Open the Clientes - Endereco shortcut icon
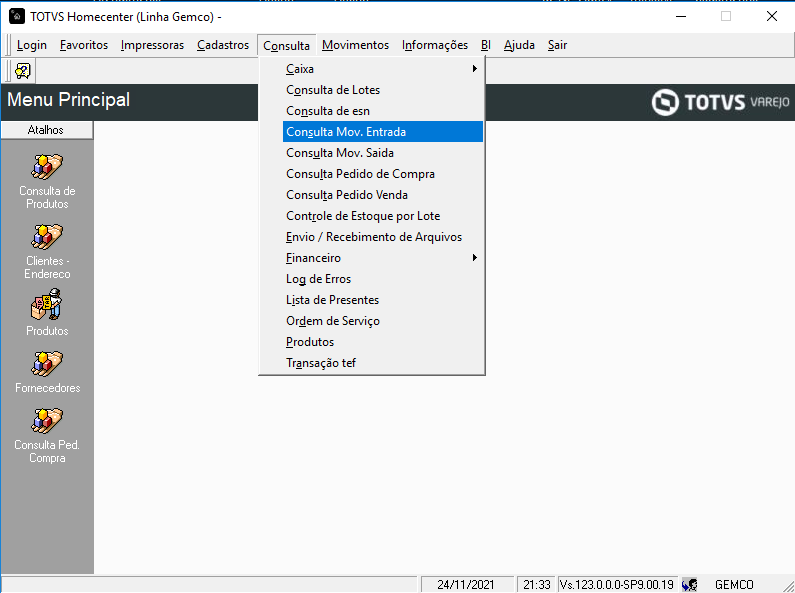Screen dimensions: 795x593 (x=47, y=237)
